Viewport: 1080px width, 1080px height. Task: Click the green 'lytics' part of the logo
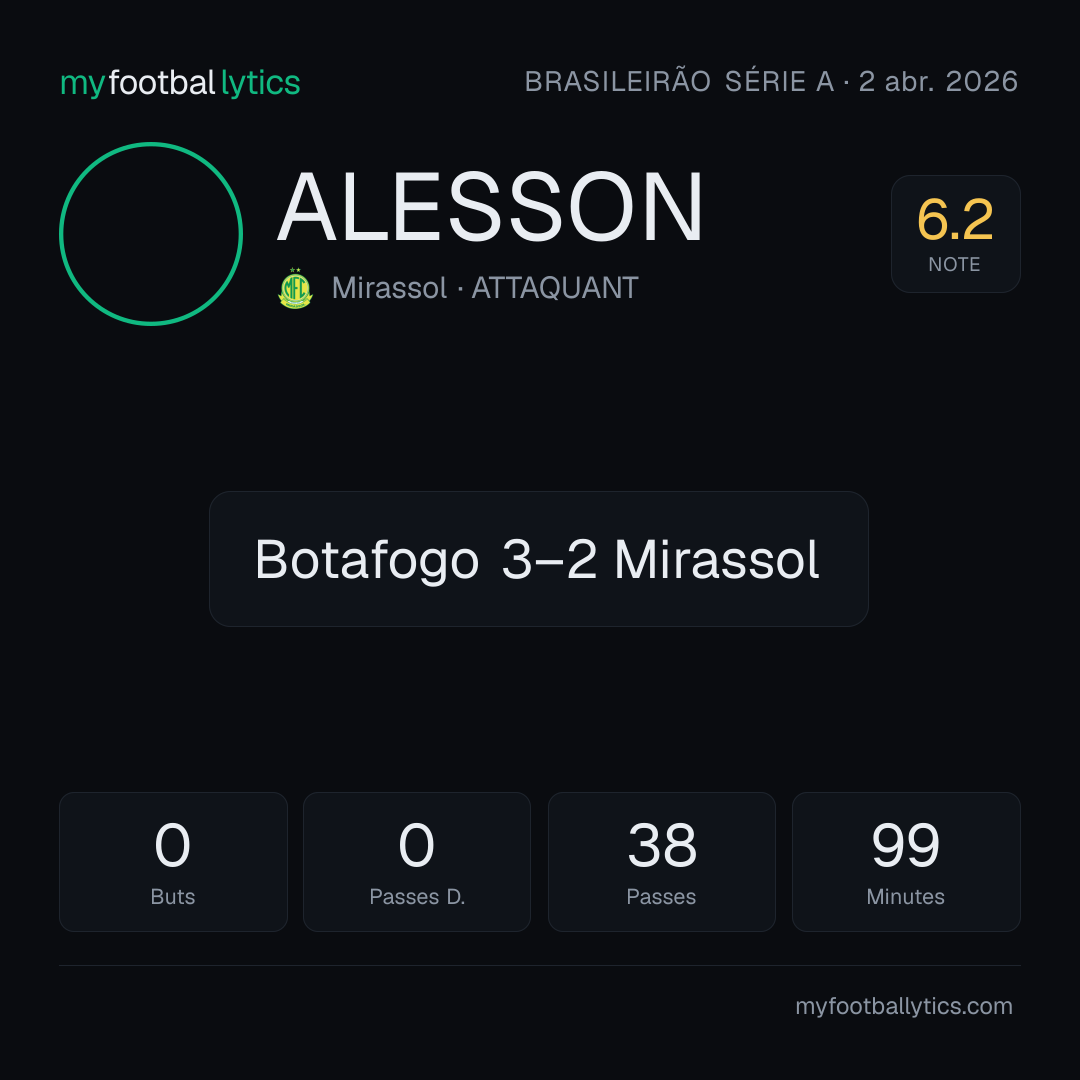pos(260,84)
